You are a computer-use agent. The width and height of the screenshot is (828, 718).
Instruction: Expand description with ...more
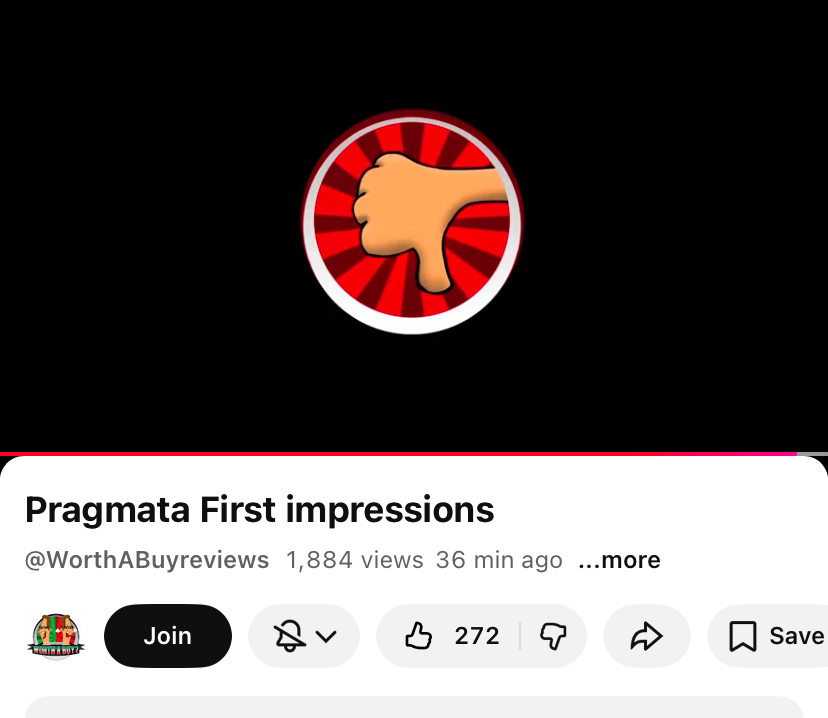tap(619, 560)
